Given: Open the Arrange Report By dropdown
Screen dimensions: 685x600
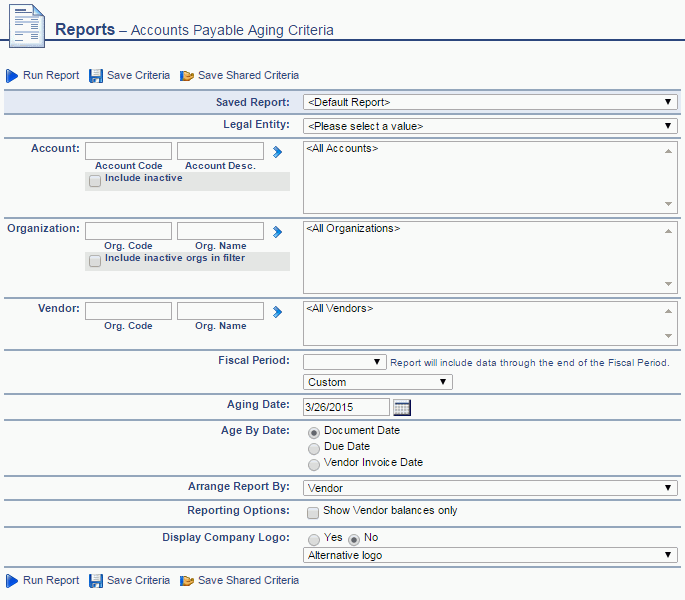Looking at the screenshot, I should point(490,488).
